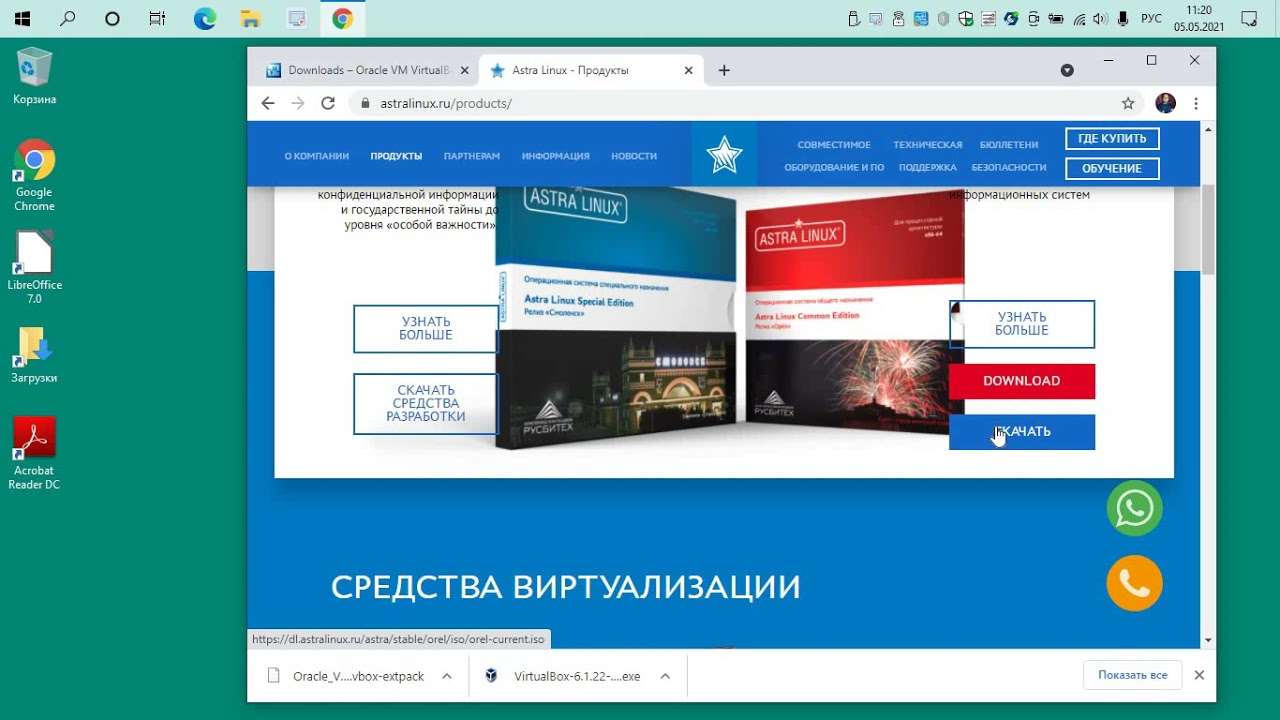Switch the РУС input language indicator
1280x720 pixels.
coord(1151,18)
